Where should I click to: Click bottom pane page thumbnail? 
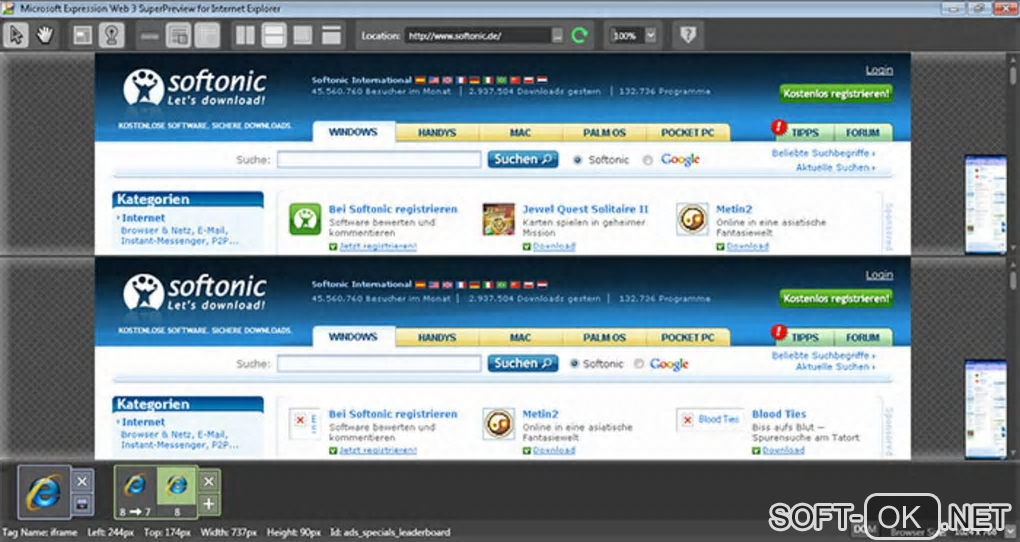tap(986, 409)
